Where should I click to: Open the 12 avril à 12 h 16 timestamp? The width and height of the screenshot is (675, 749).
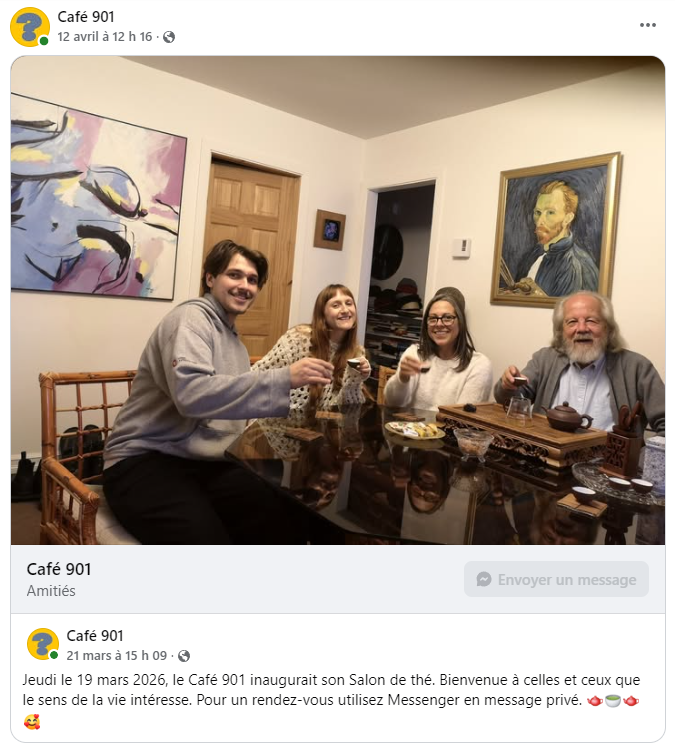[x=105, y=37]
